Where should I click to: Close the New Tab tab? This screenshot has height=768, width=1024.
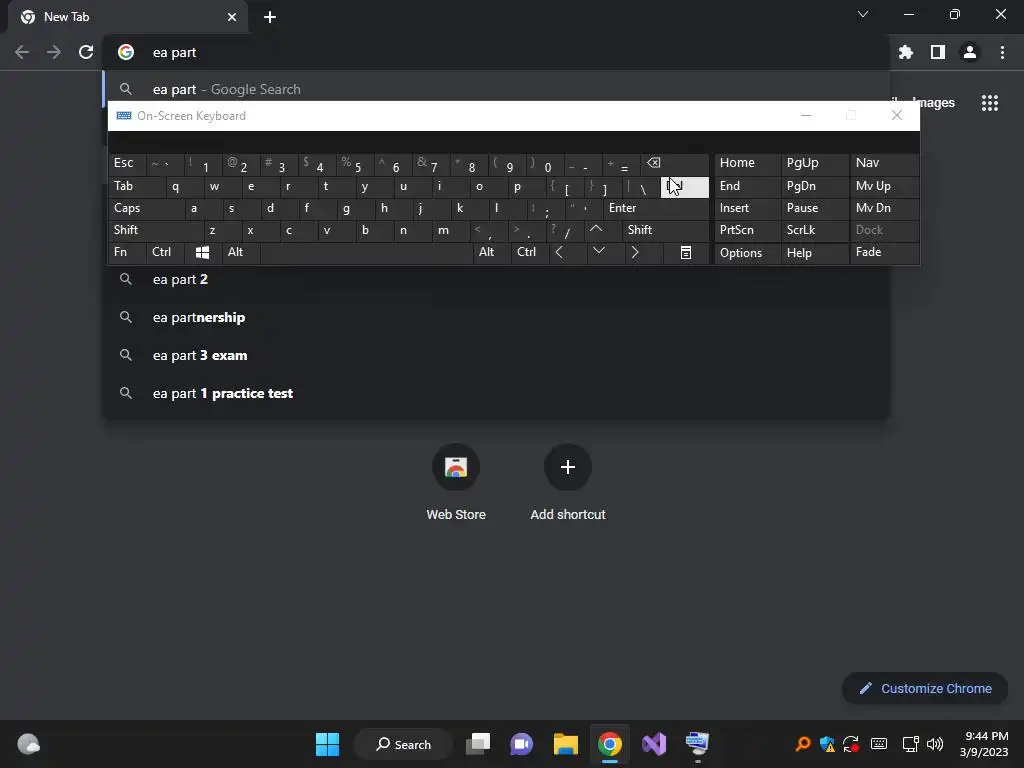(x=232, y=17)
